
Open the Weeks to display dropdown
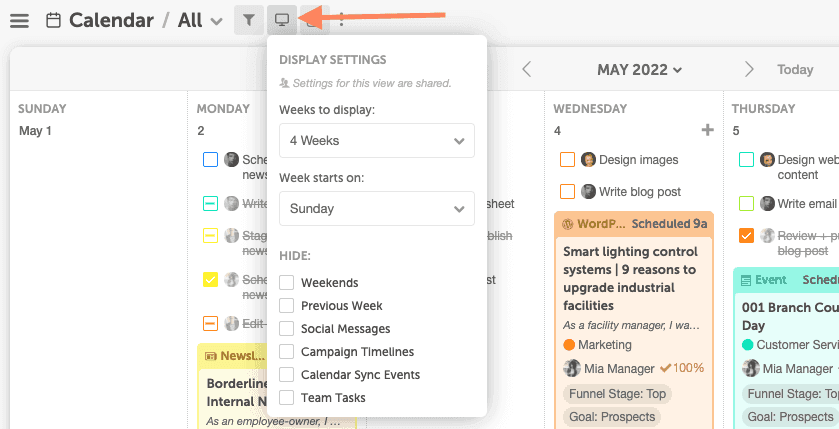click(x=377, y=141)
